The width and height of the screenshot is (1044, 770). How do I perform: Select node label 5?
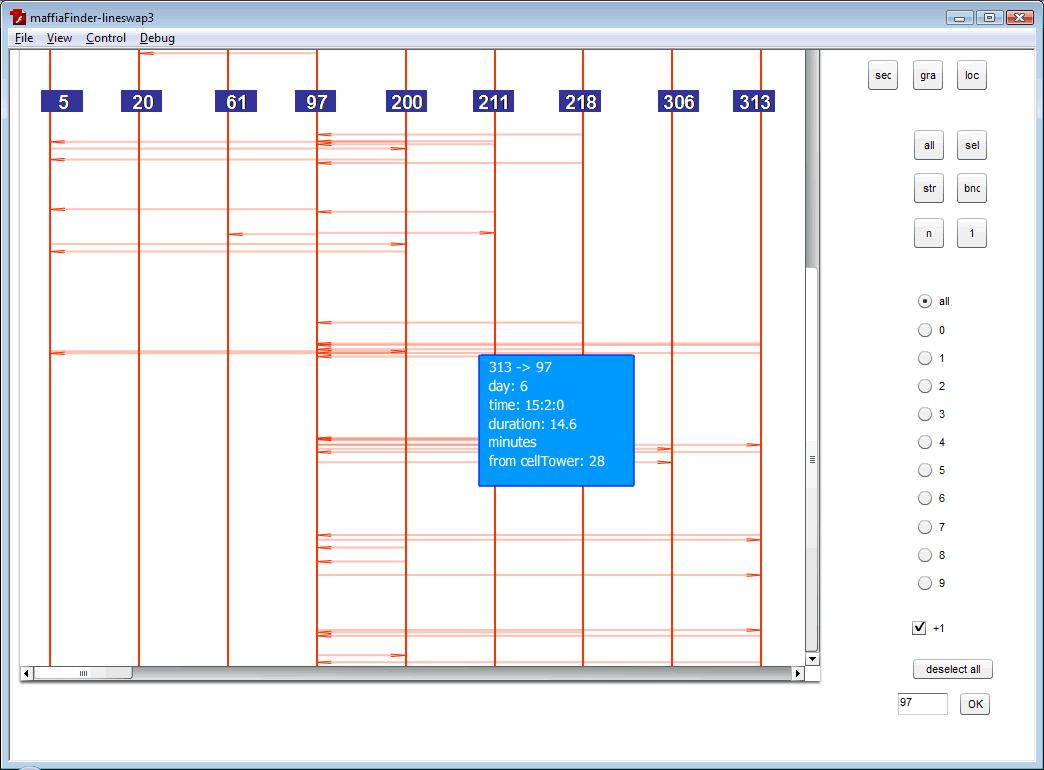click(x=62, y=101)
